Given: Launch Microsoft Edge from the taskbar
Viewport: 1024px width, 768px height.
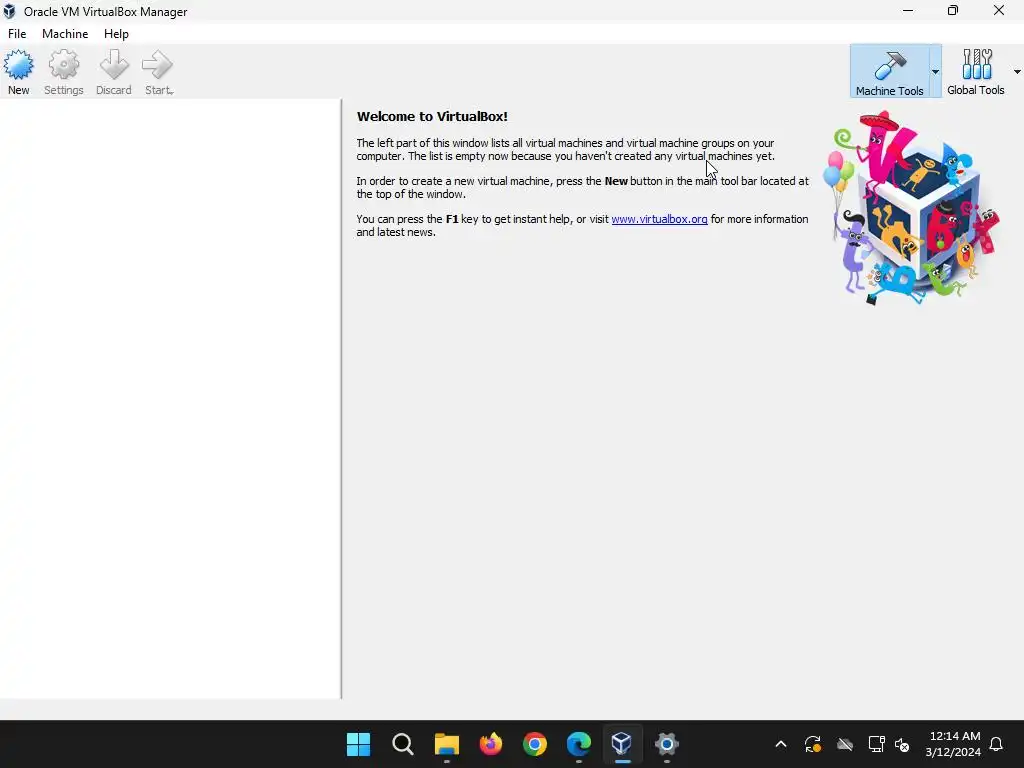Looking at the screenshot, I should 579,744.
